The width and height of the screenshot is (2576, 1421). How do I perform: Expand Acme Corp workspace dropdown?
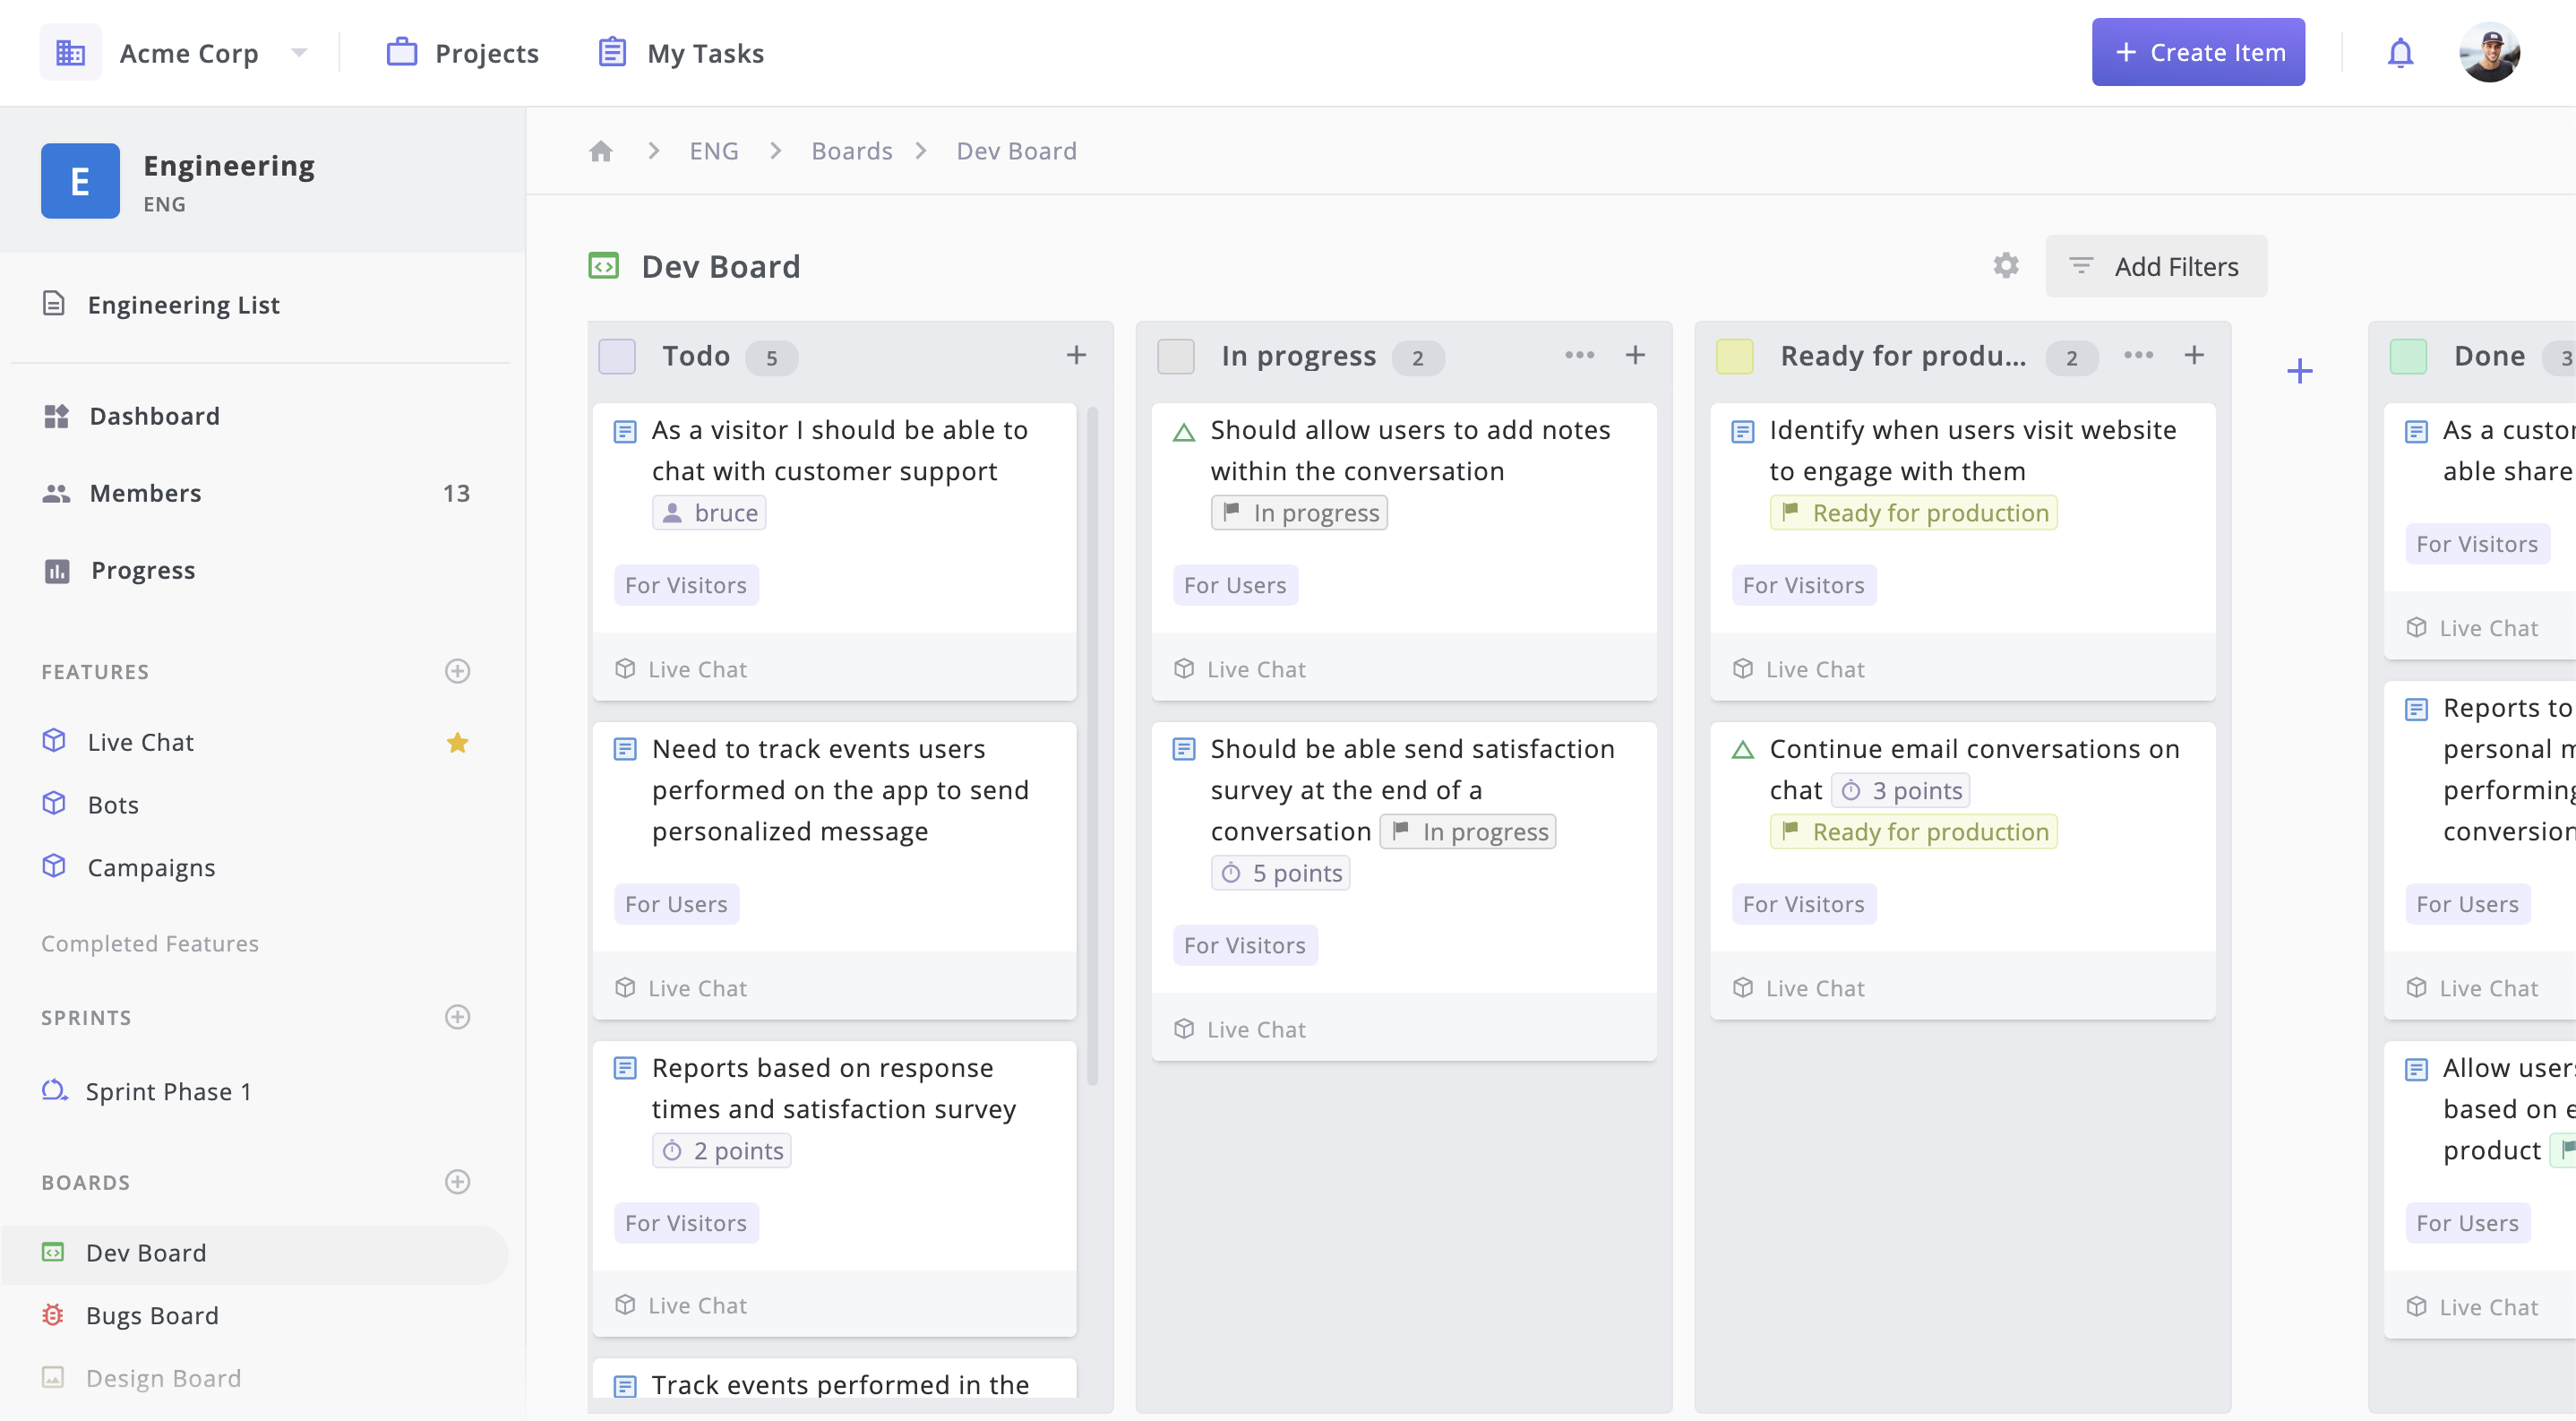pyautogui.click(x=298, y=52)
